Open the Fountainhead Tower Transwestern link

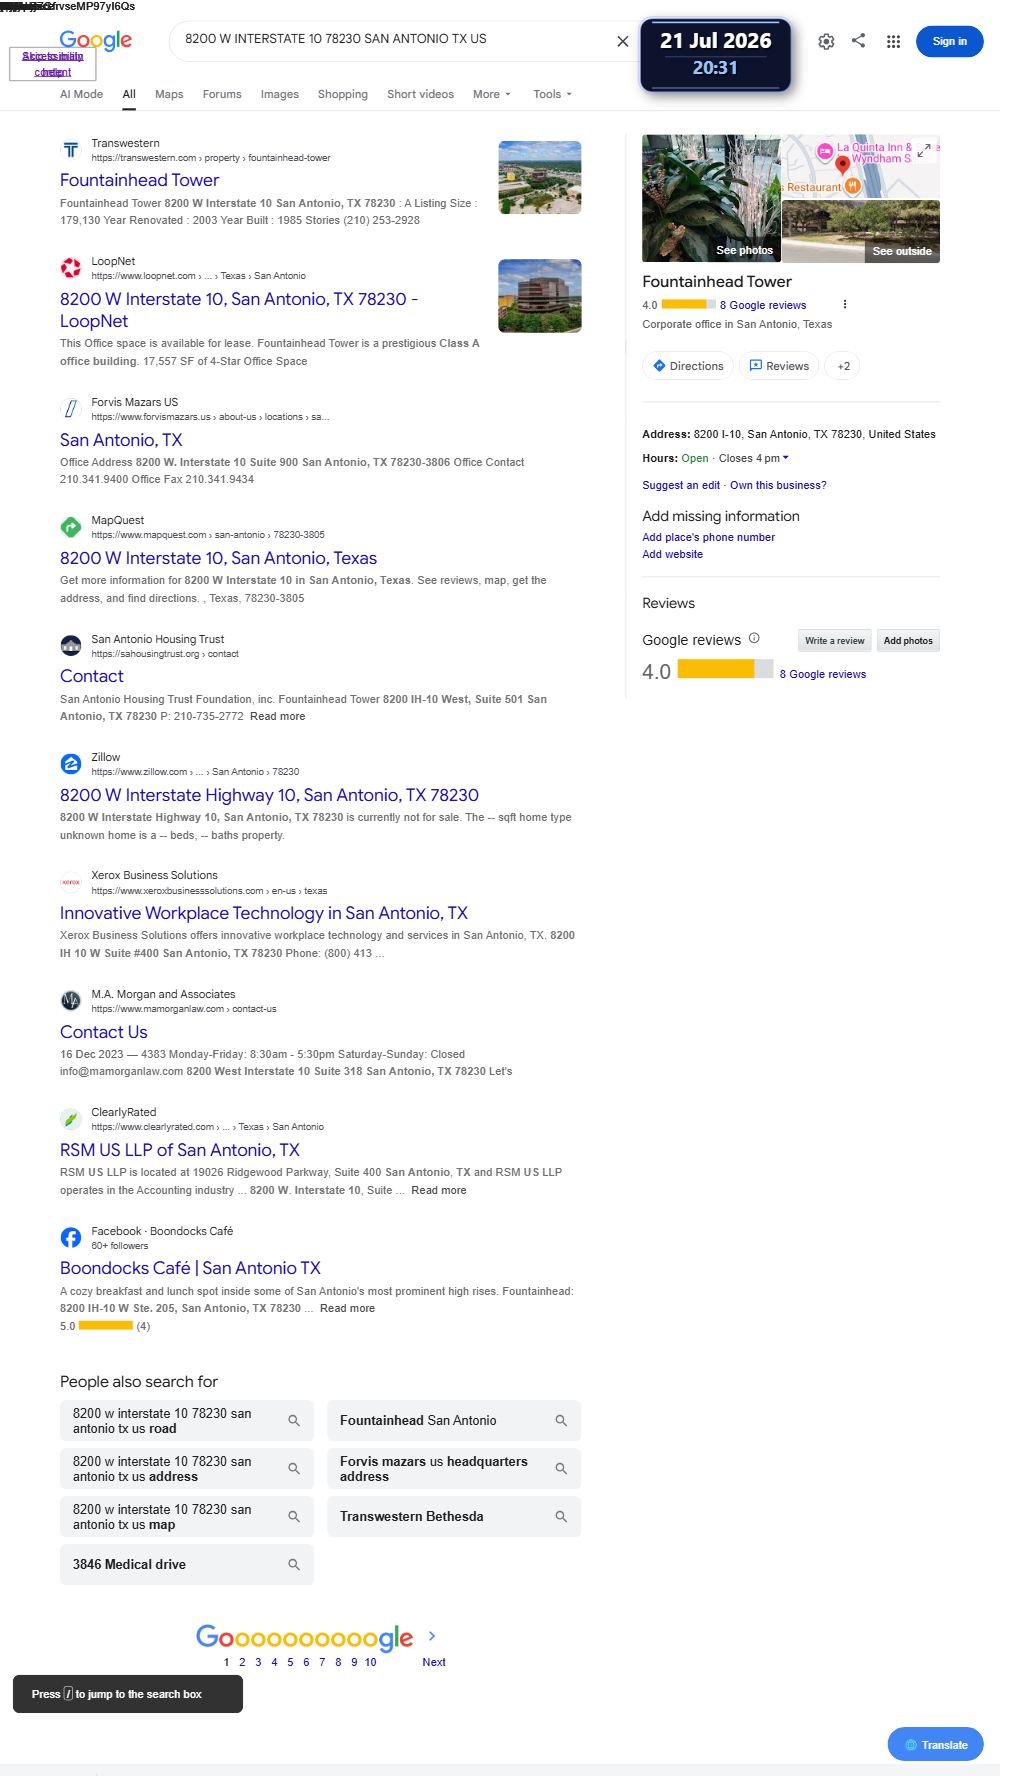pyautogui.click(x=139, y=180)
